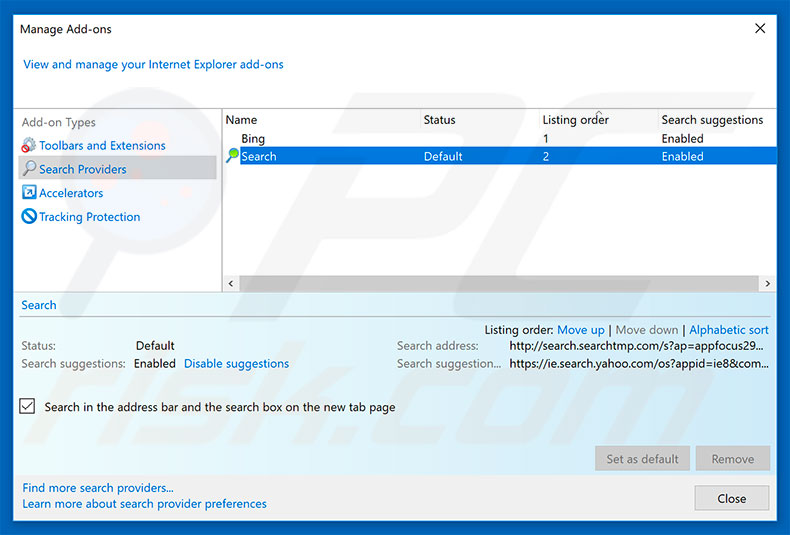Click Alphabetic sort link
The height and width of the screenshot is (535, 790).
(728, 330)
